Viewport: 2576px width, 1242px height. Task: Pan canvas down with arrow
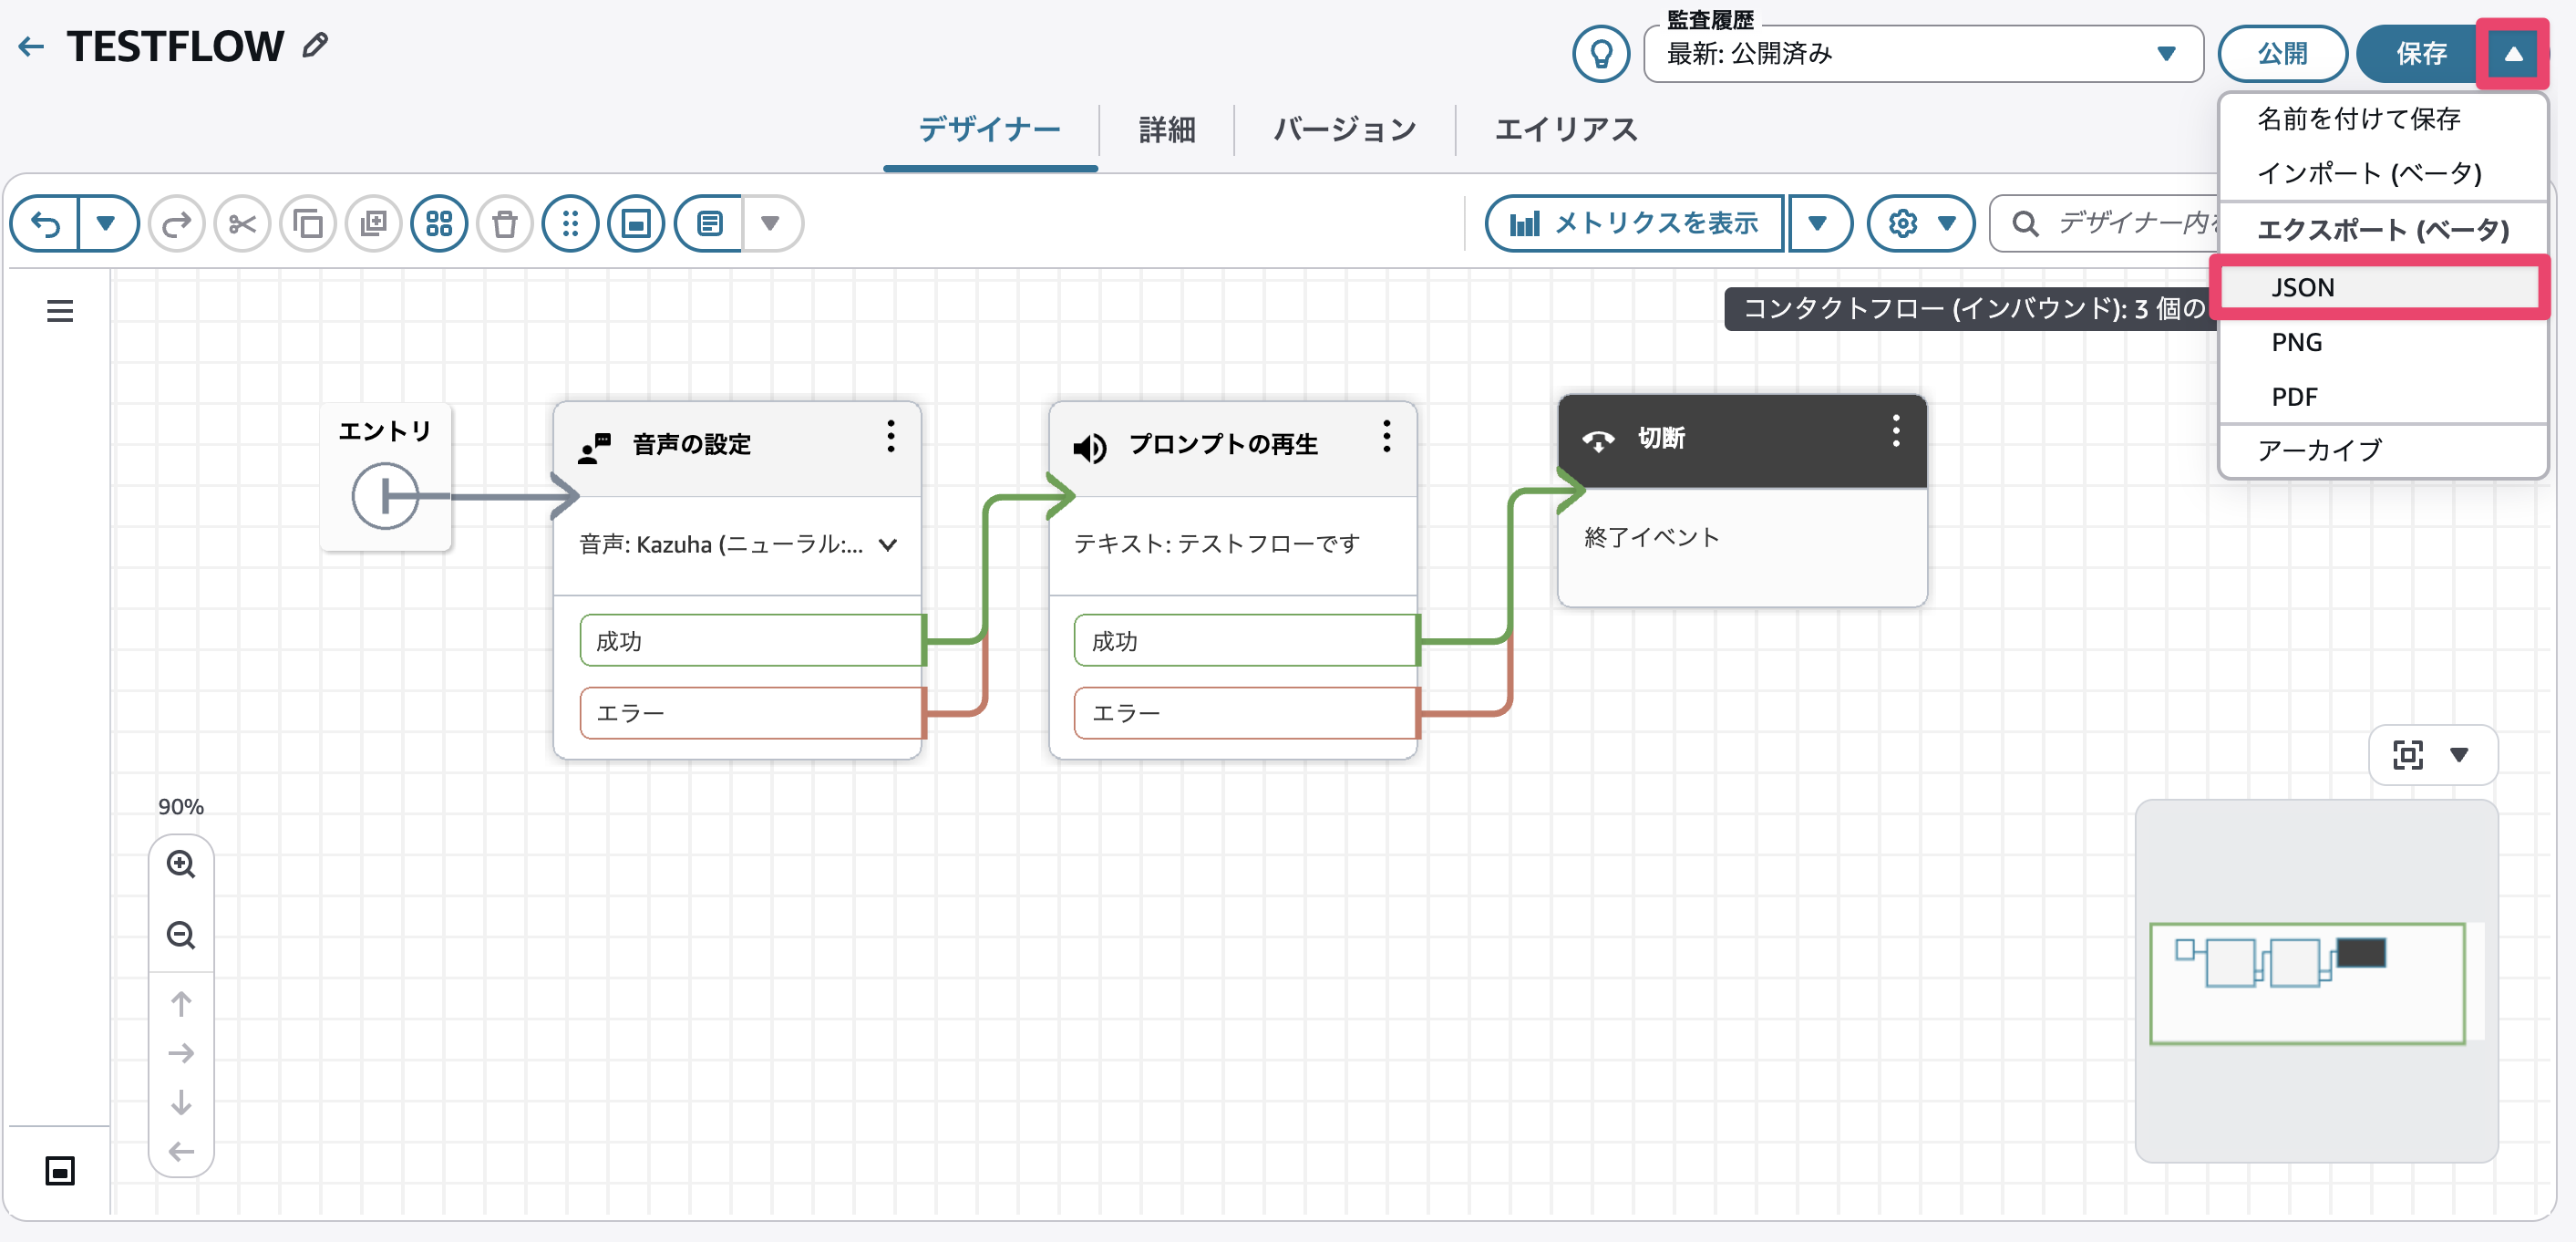181,1102
